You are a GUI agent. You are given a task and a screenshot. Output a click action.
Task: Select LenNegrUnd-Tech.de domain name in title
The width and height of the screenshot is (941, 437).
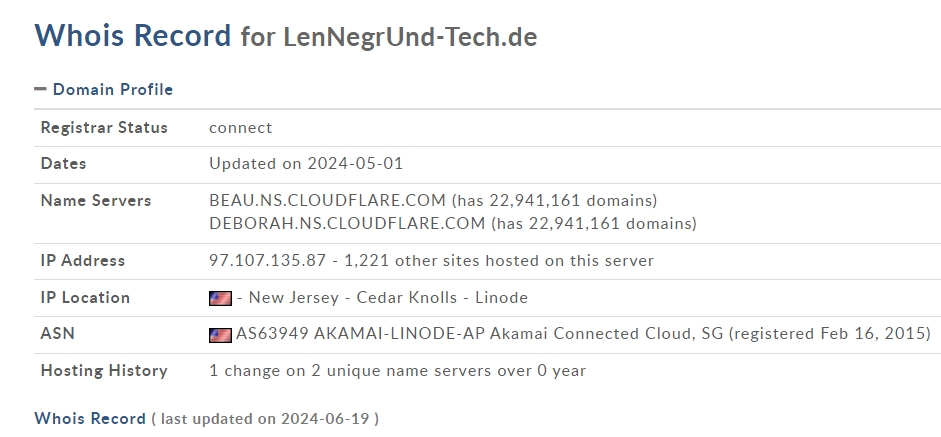pos(410,37)
